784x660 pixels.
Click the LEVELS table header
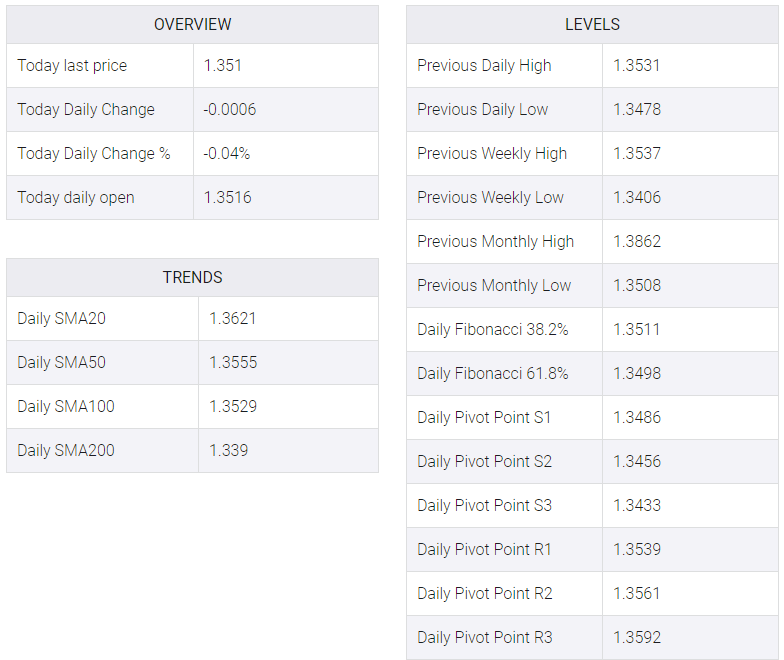click(x=592, y=24)
